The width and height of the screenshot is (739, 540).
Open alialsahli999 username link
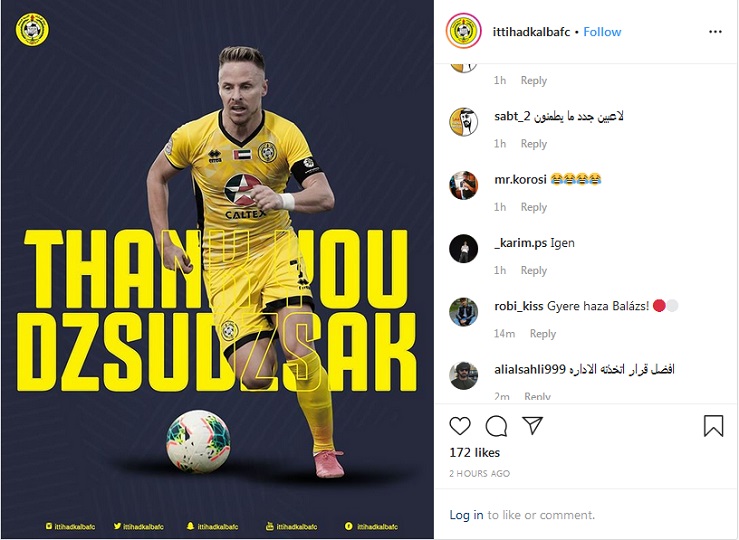(530, 369)
